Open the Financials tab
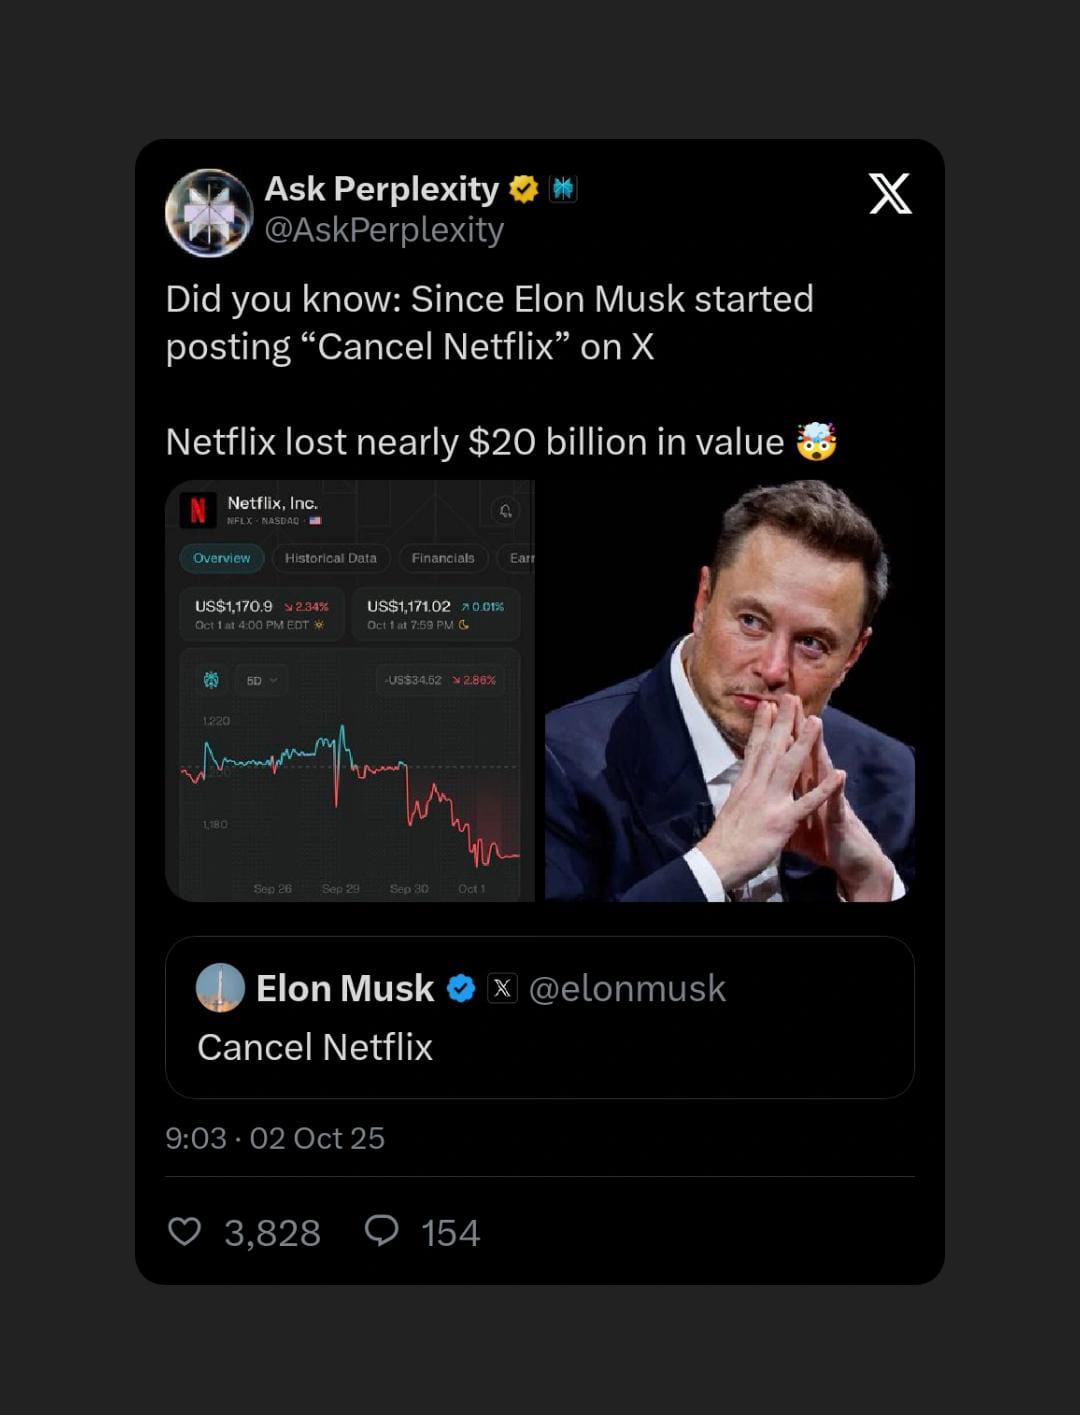Viewport: 1080px width, 1415px height. pyautogui.click(x=443, y=558)
